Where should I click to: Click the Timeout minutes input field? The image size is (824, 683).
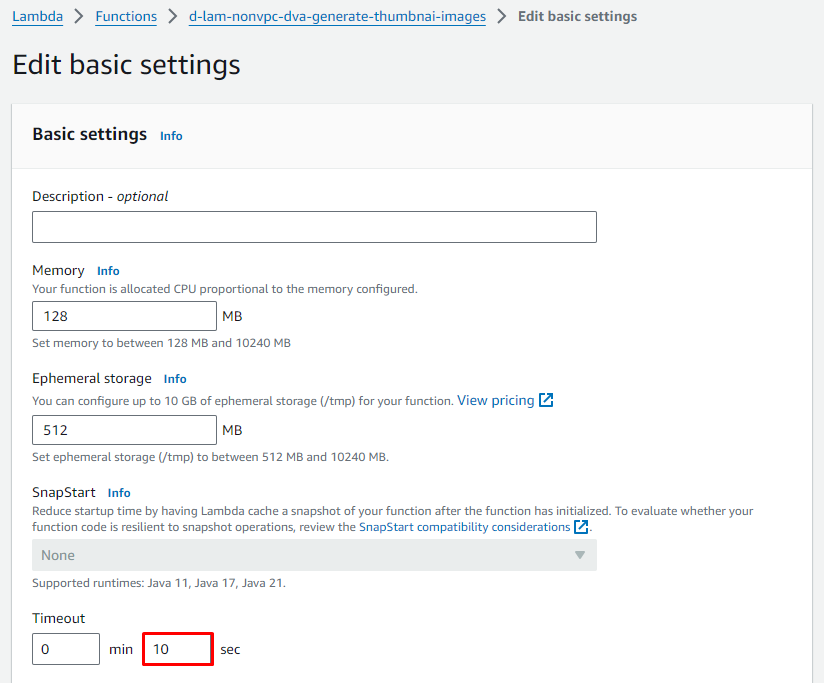[66, 649]
